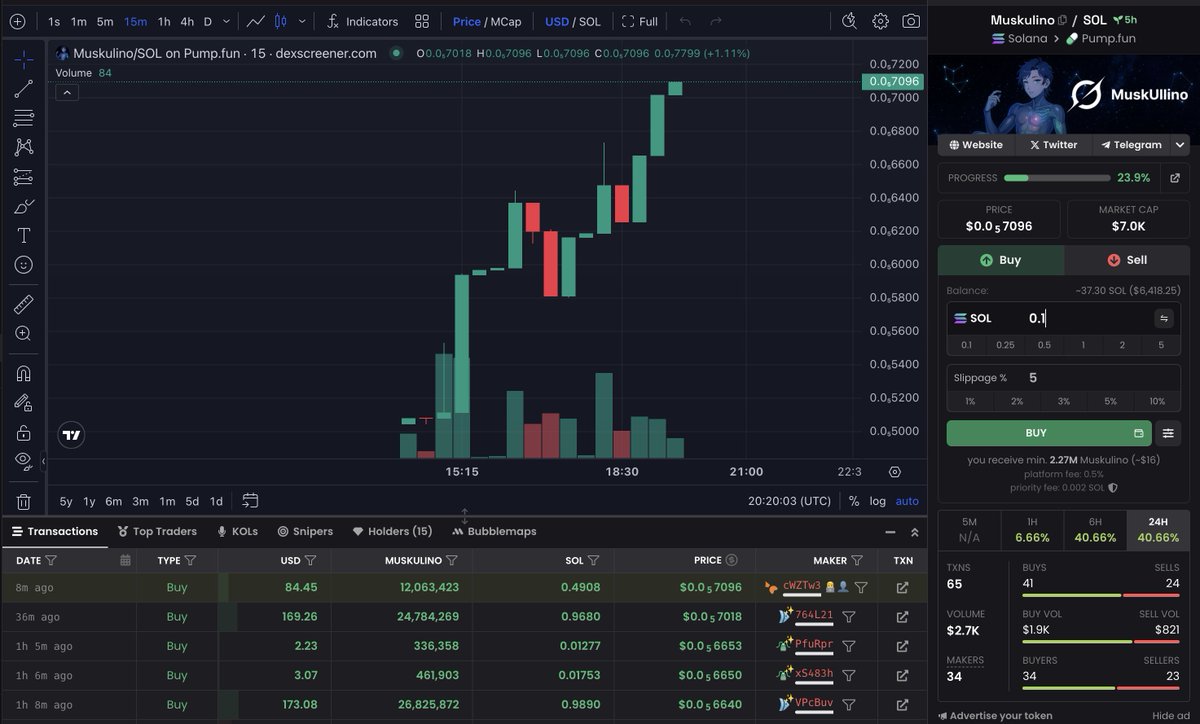Select the brush drawing tool
This screenshot has height=724, width=1200.
point(24,206)
